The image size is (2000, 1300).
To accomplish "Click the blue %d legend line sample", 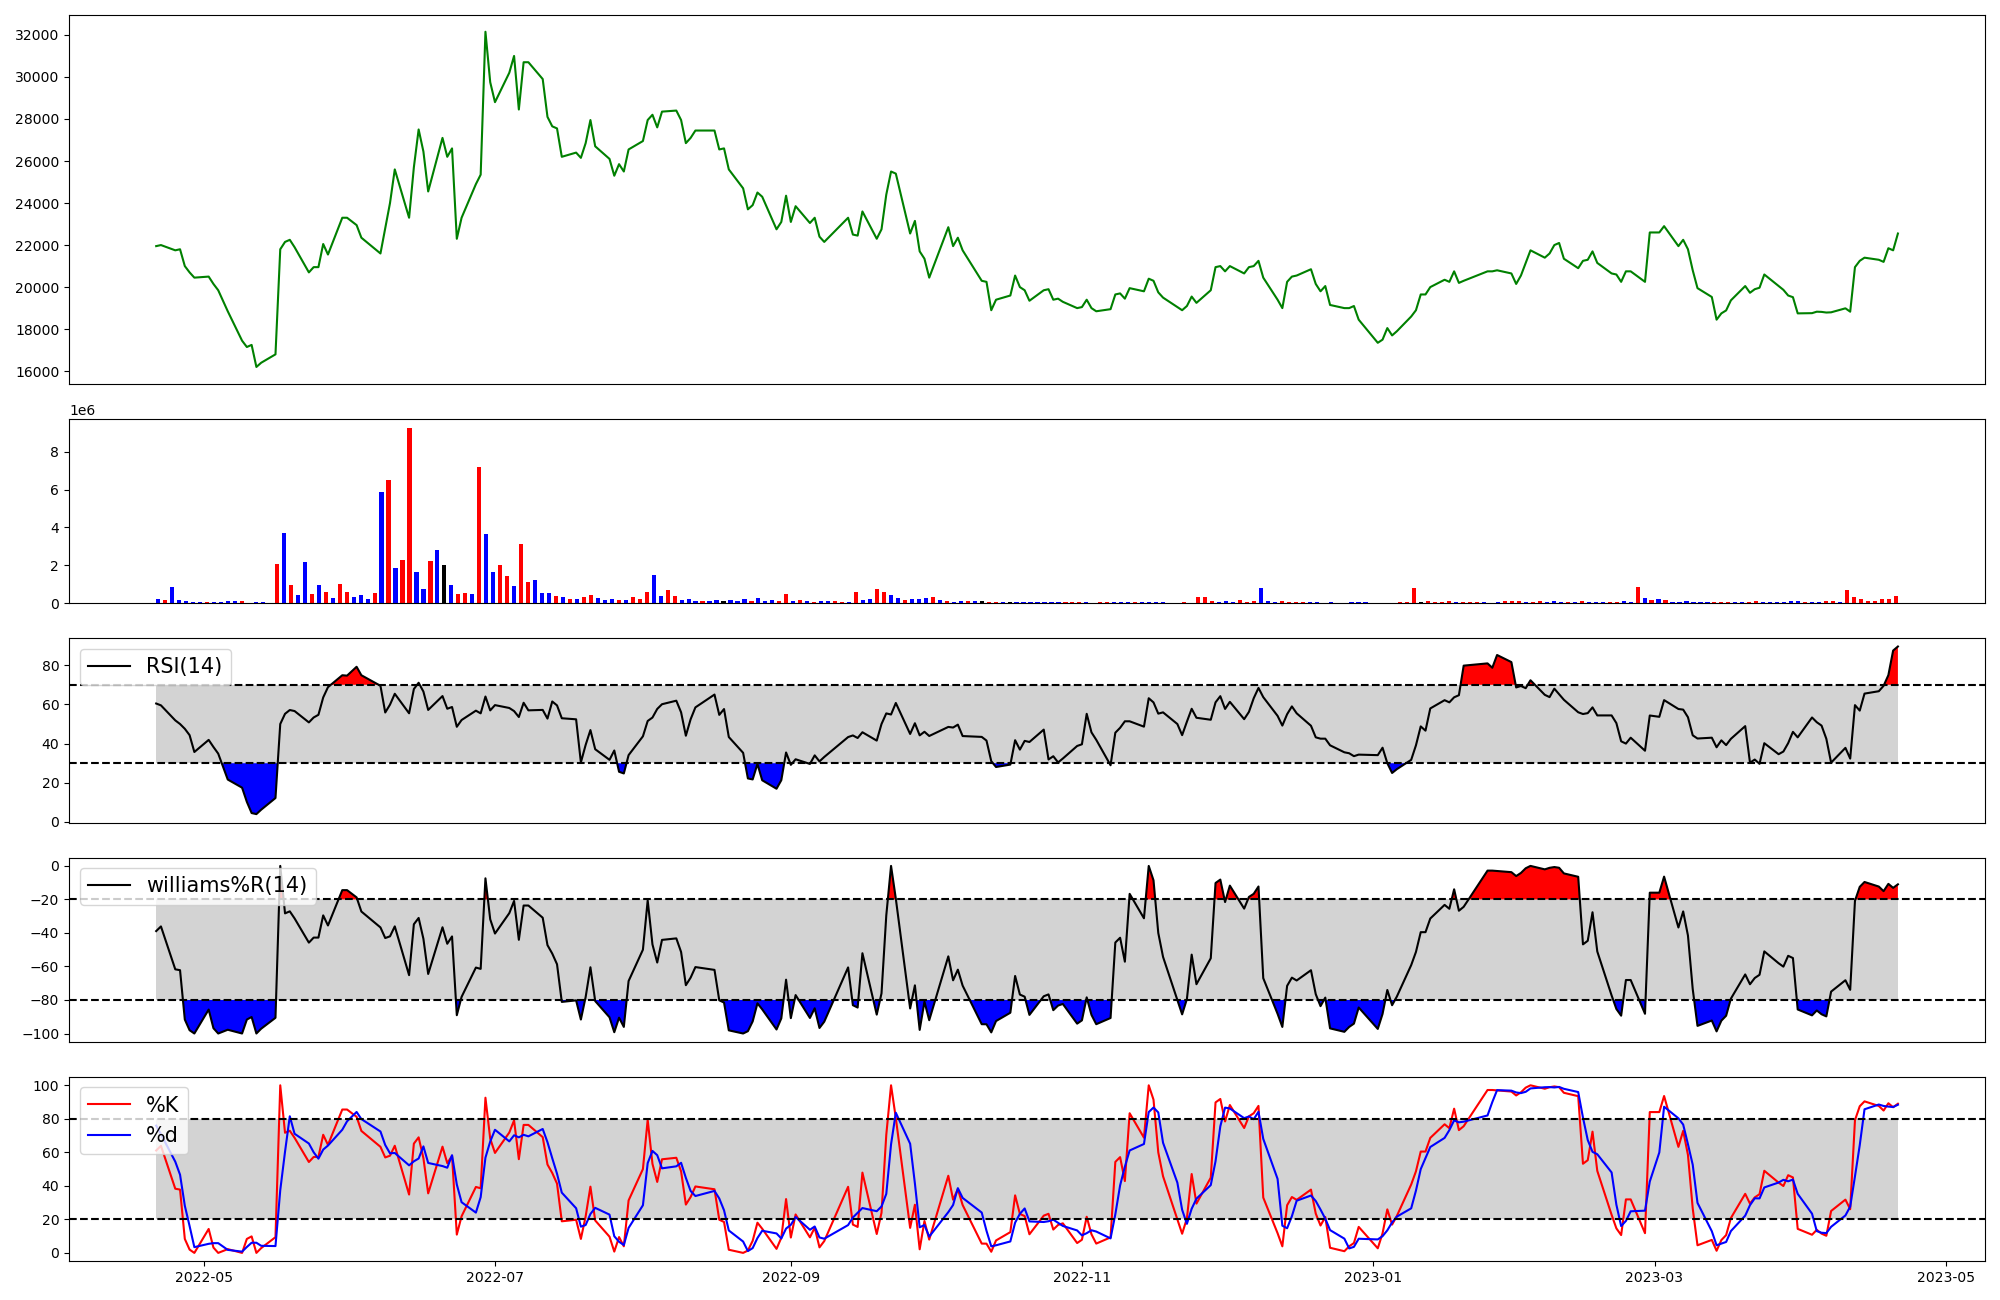I will click(109, 1135).
